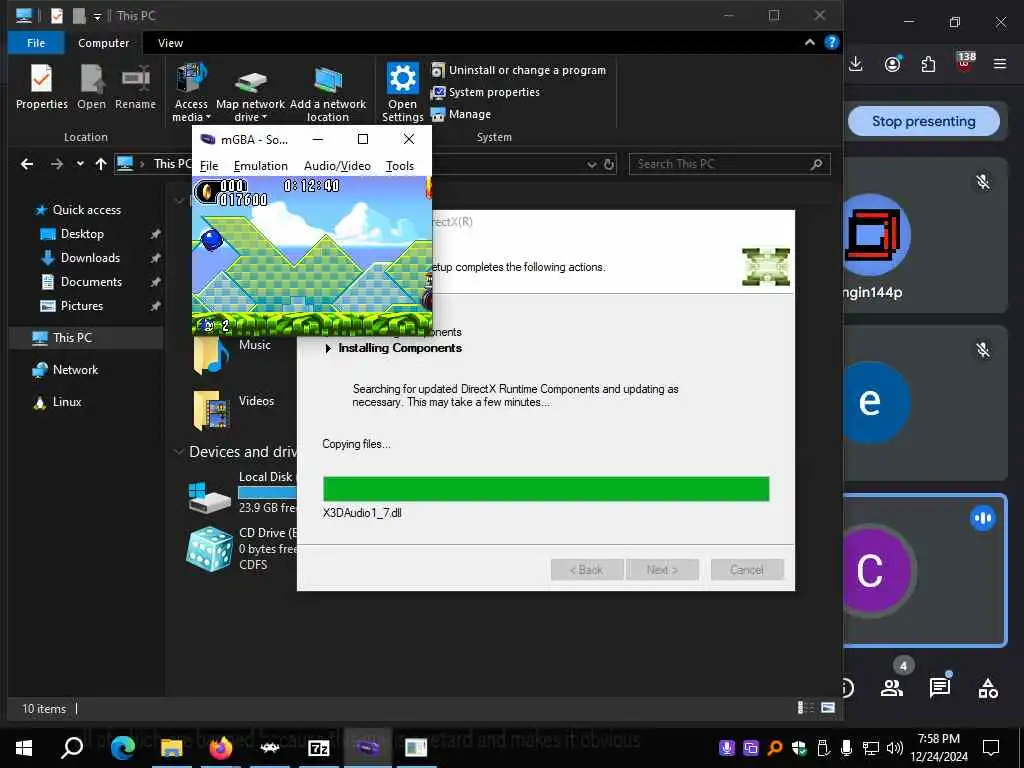The width and height of the screenshot is (1024, 768).
Task: Open the browser hamburger menu
Action: [1000, 63]
